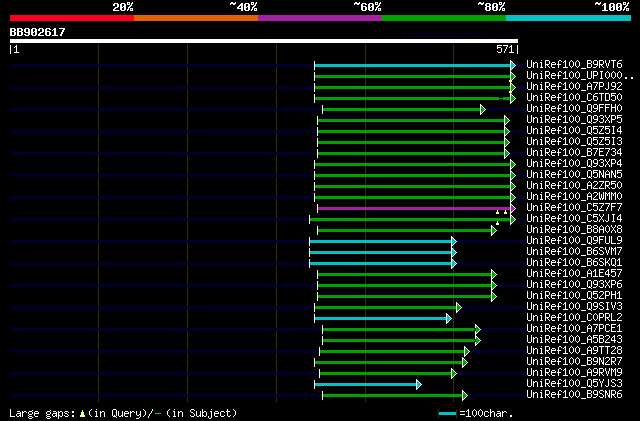Select the UniRef100_Q9SIV3 label
Image resolution: width=640 pixels, height=421 pixels.
click(x=574, y=307)
